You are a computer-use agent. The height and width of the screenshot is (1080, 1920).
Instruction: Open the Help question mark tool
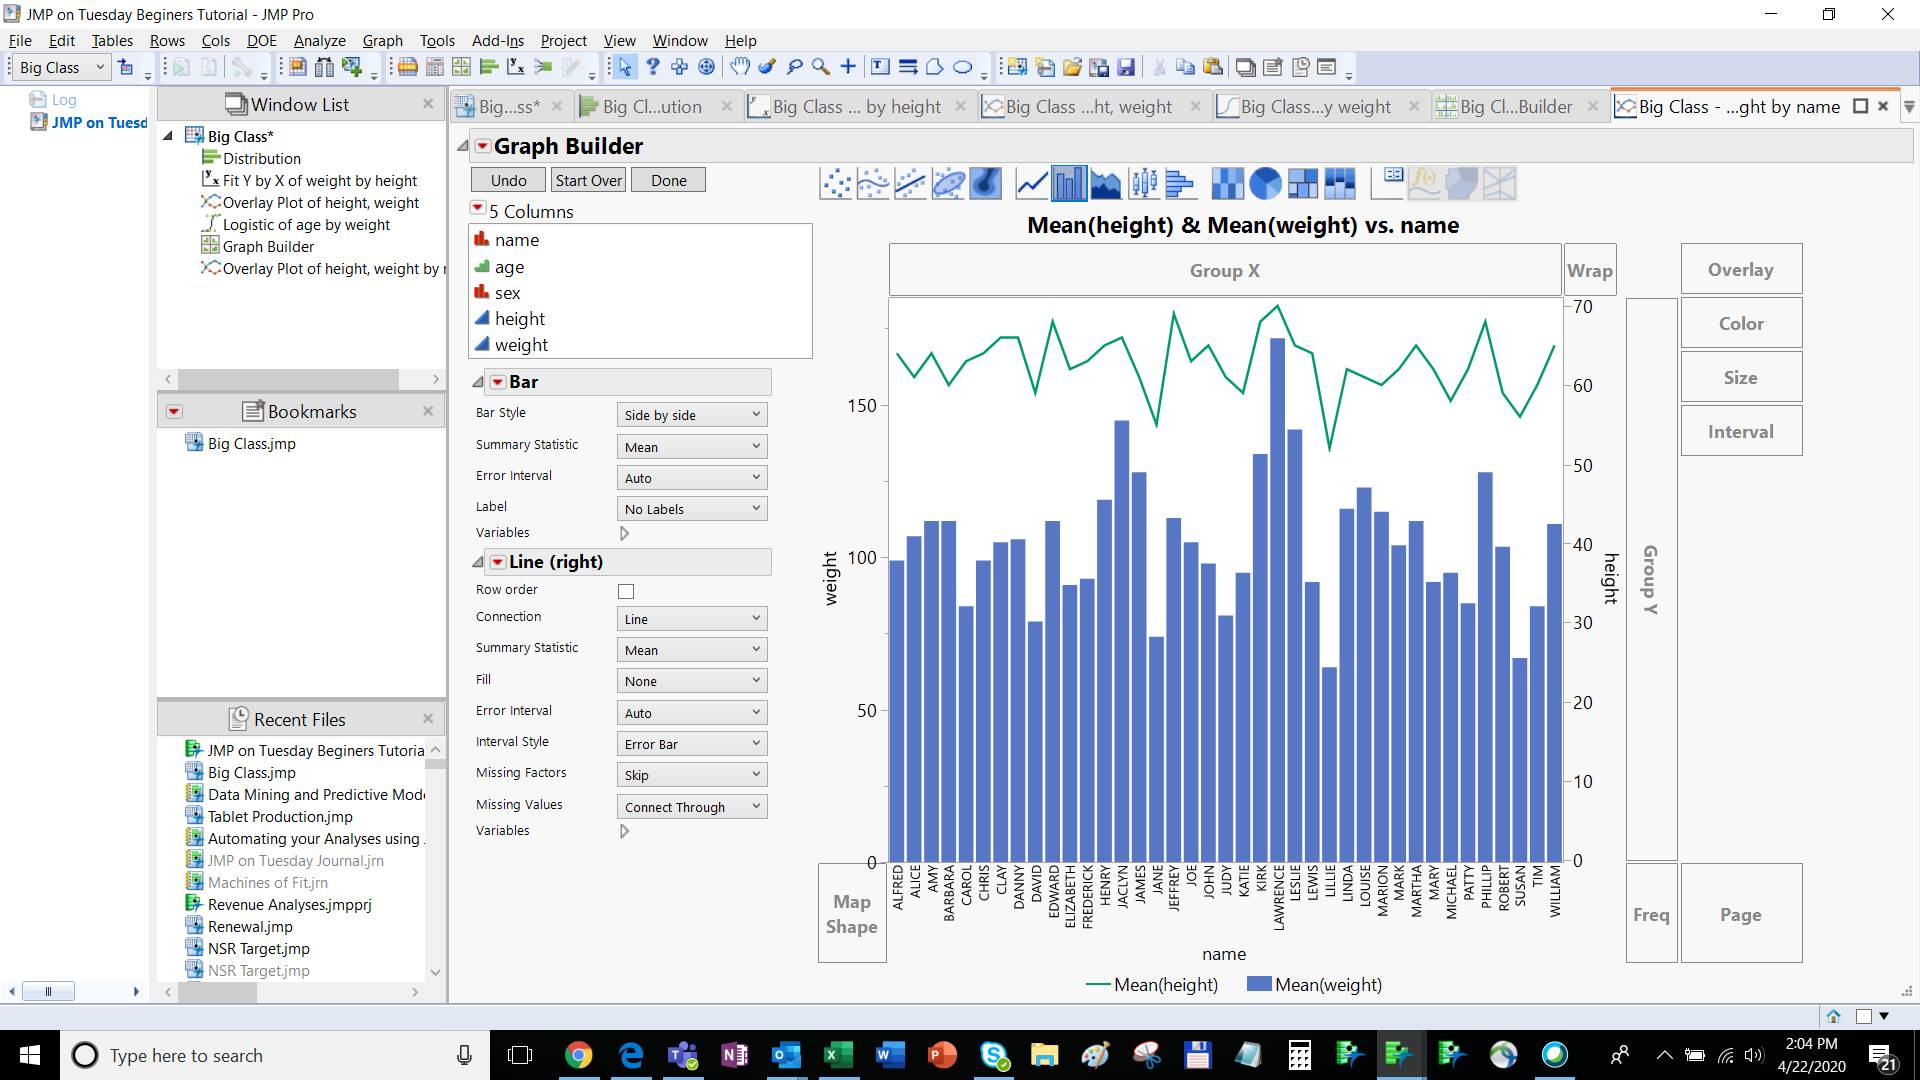[x=653, y=67]
